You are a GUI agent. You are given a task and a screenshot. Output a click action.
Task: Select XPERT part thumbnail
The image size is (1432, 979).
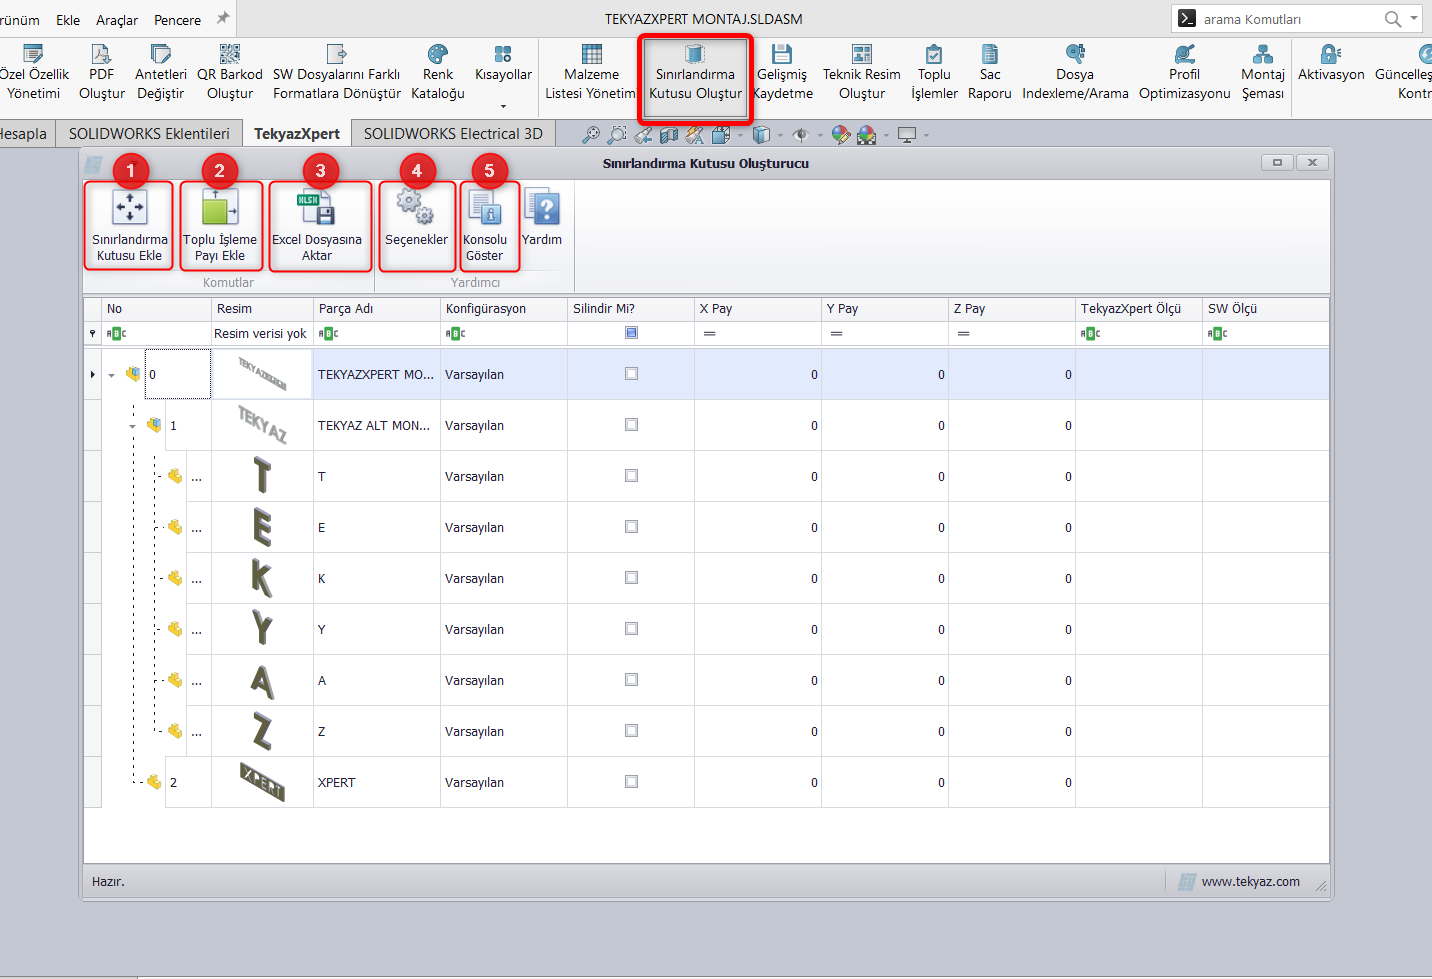[262, 782]
